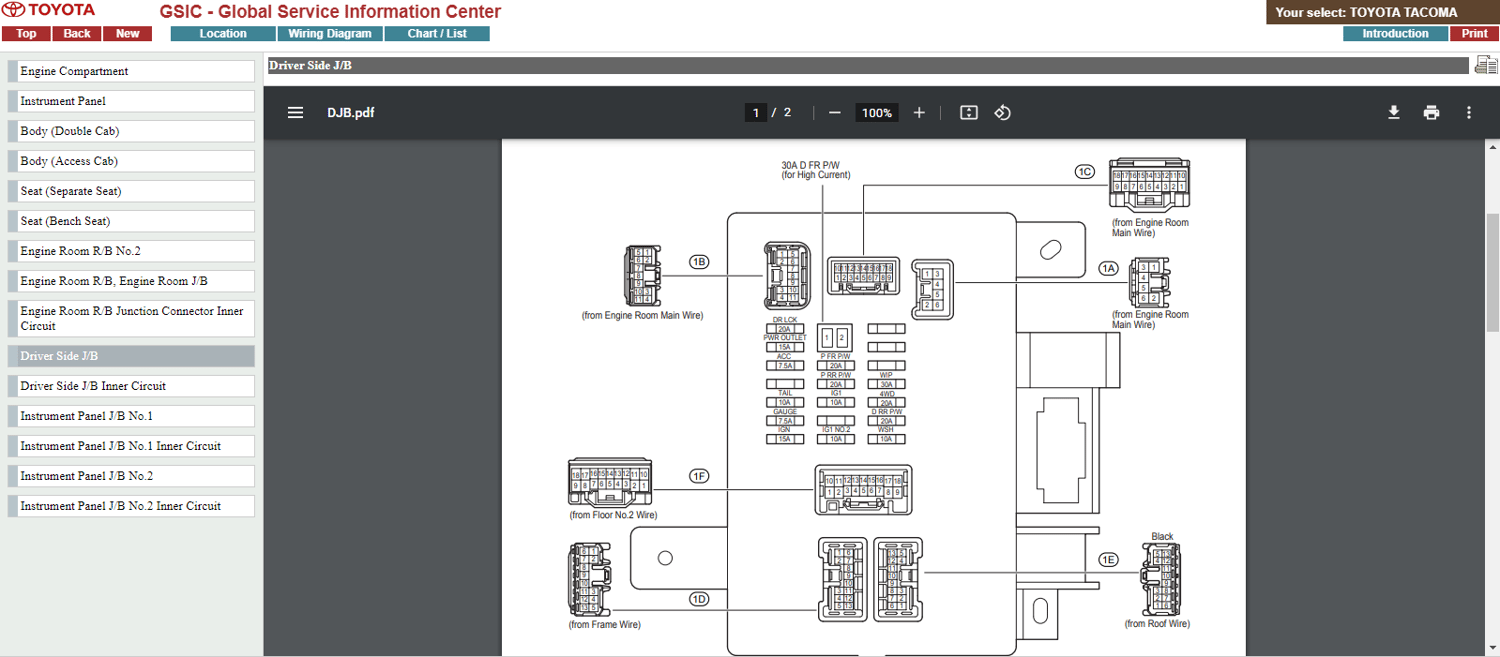The image size is (1500, 657).
Task: Select Body (Double Cab) entry
Action: pos(131,131)
